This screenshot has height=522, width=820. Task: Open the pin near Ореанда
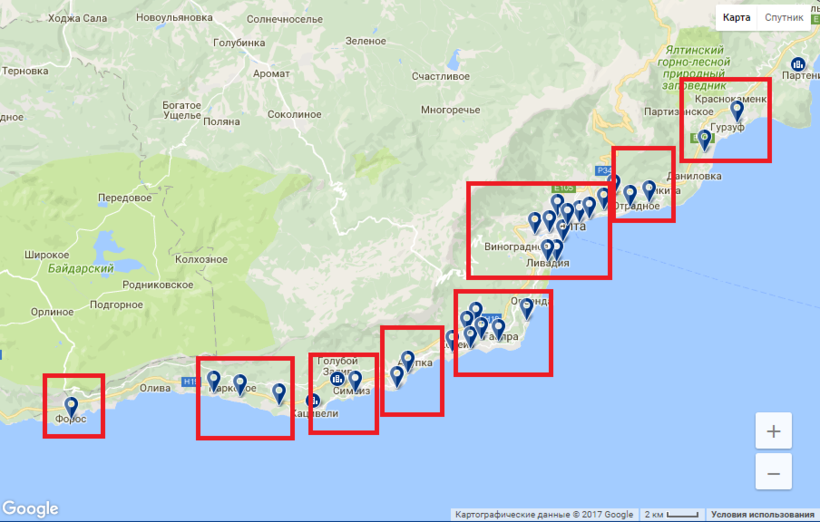click(527, 308)
